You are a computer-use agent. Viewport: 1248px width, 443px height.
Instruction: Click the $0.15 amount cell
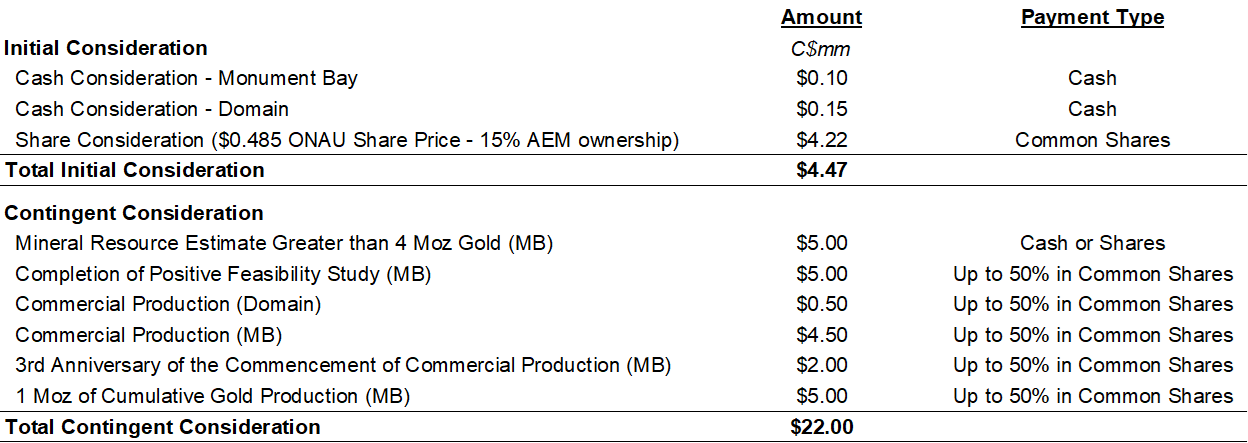pos(821,109)
